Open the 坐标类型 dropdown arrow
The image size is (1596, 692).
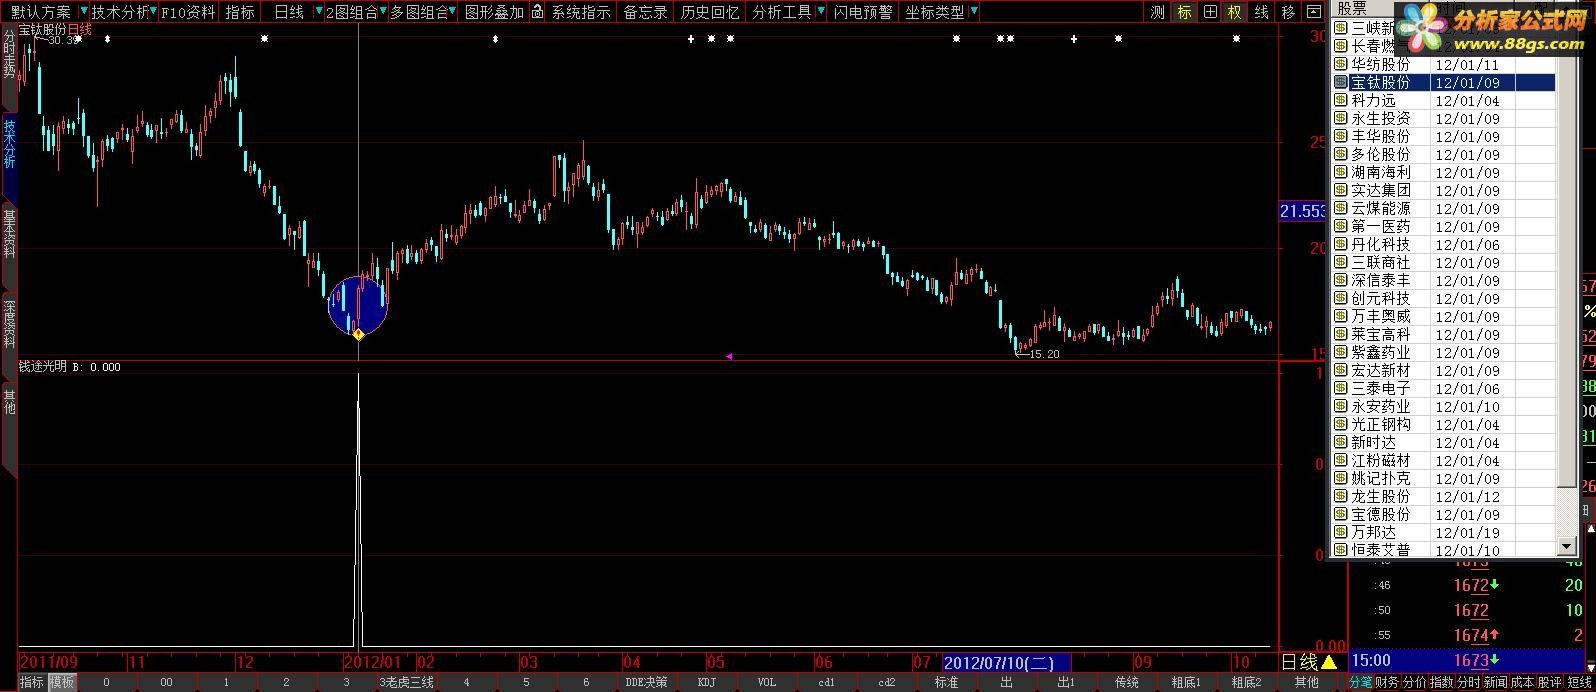tap(974, 12)
